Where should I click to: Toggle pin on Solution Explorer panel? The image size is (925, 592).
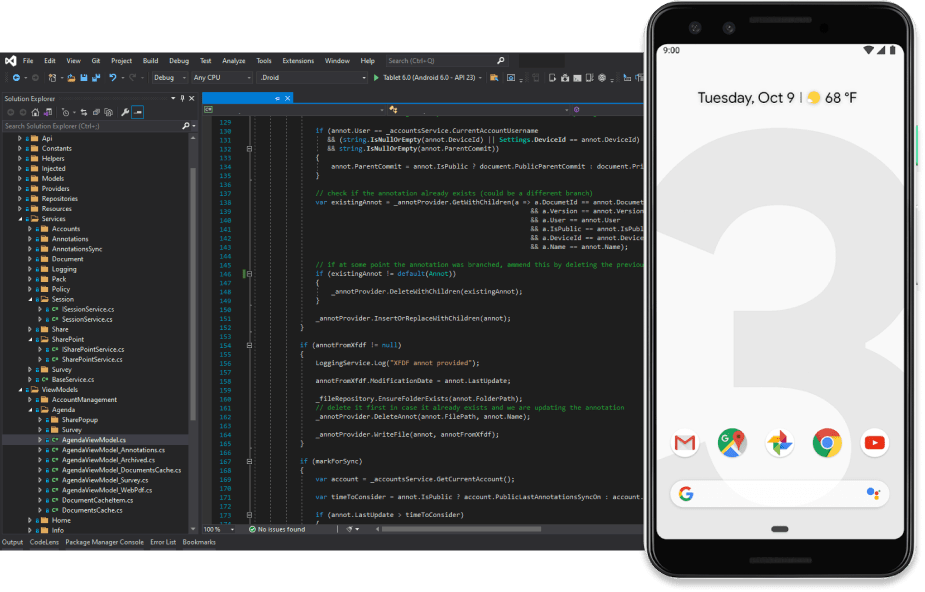(x=182, y=98)
